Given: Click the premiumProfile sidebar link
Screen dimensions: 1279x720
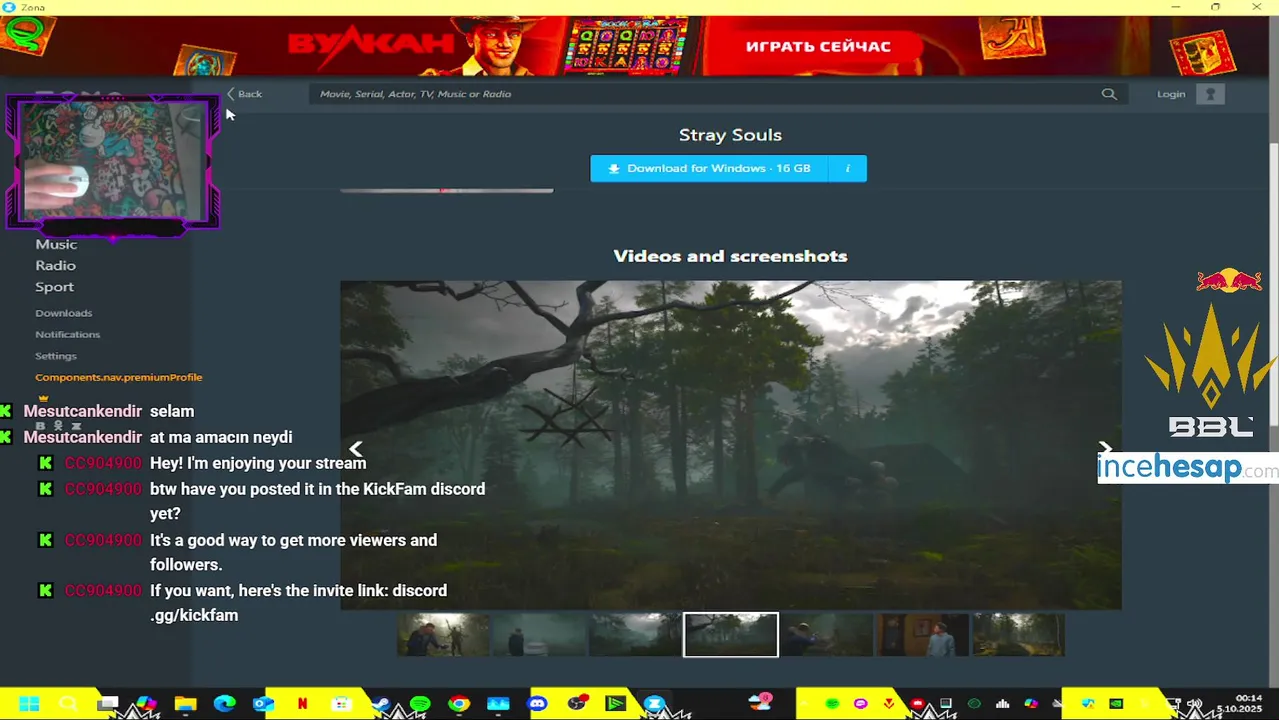Looking at the screenshot, I should coord(118,377).
